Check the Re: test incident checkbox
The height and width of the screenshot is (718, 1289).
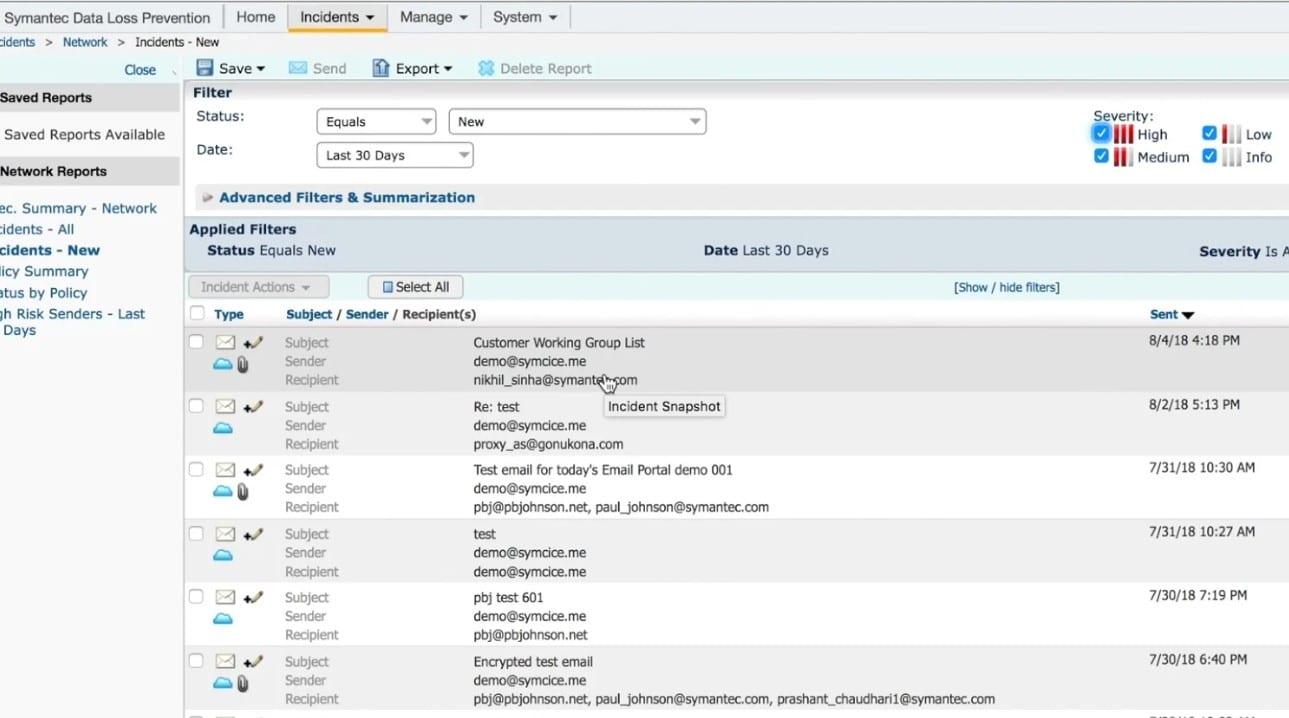[x=196, y=406]
